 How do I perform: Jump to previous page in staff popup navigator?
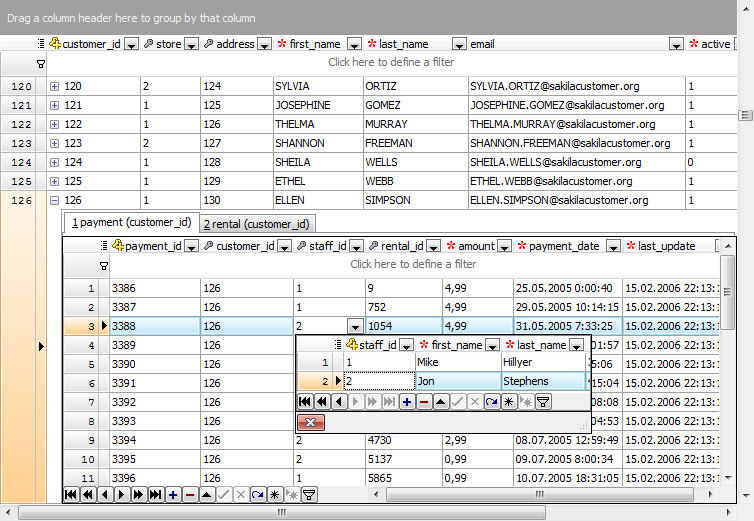tap(322, 401)
